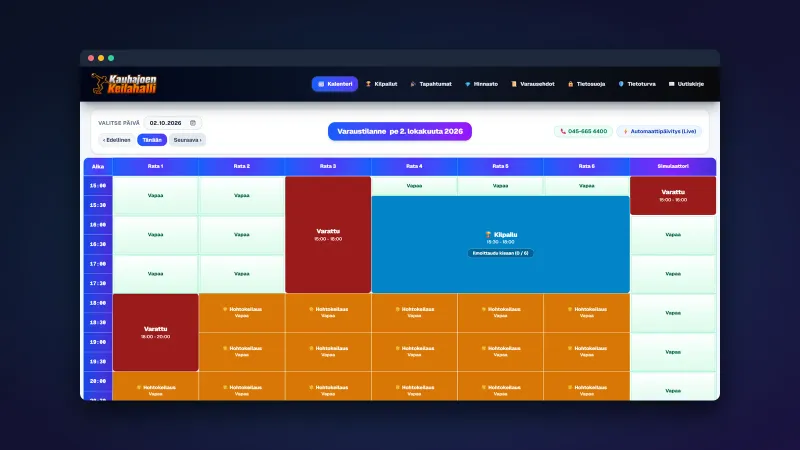Book free Simulaattori slot at 17:00

click(x=673, y=274)
